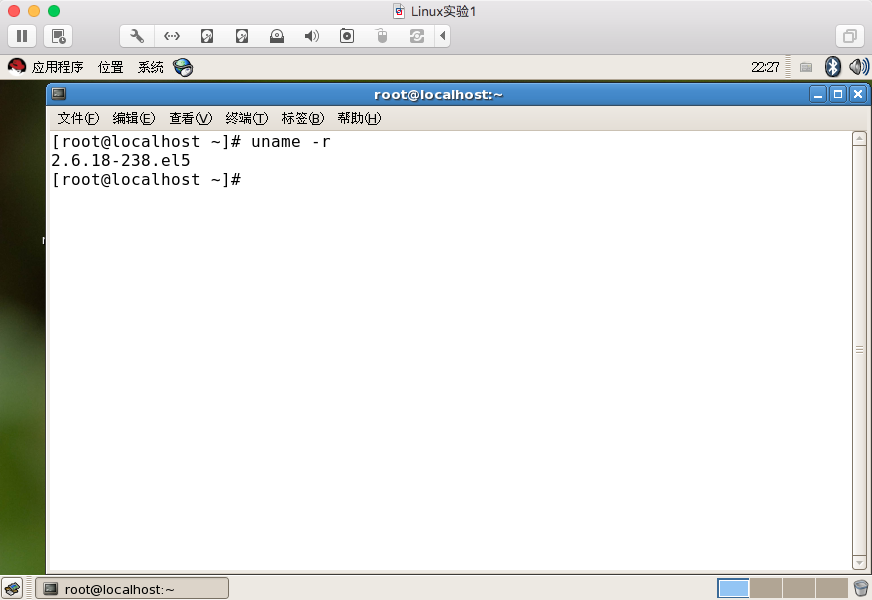Image resolution: width=872 pixels, height=600 pixels.
Task: Open the 系统 menu
Action: (x=151, y=67)
